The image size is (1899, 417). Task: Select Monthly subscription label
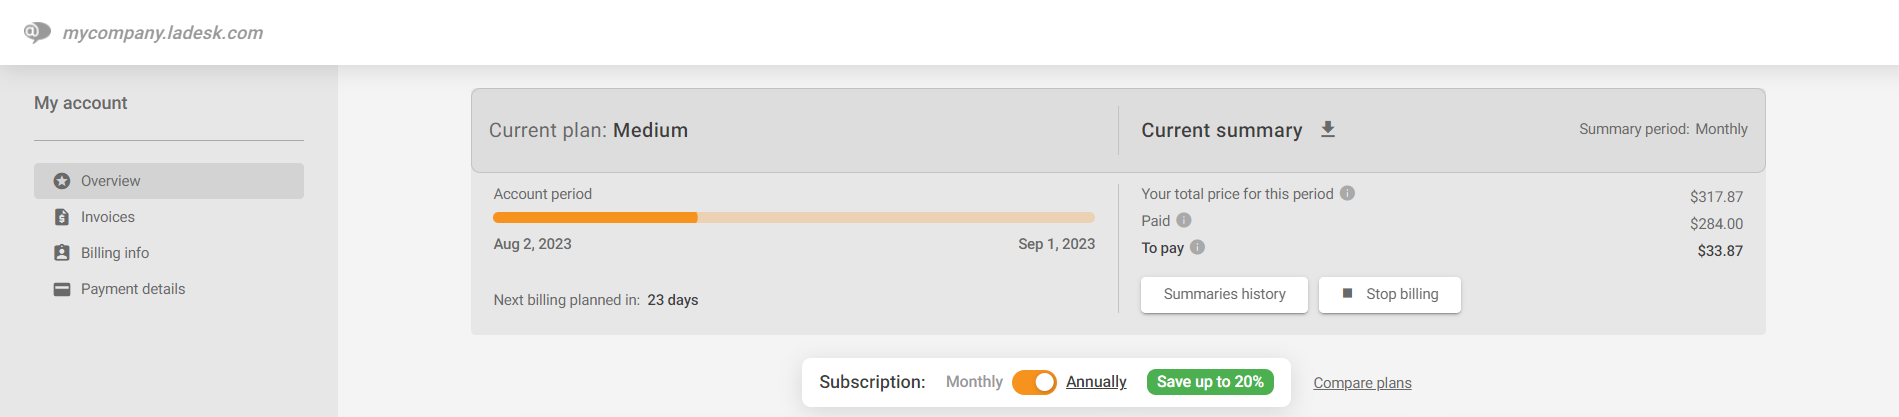tap(974, 382)
